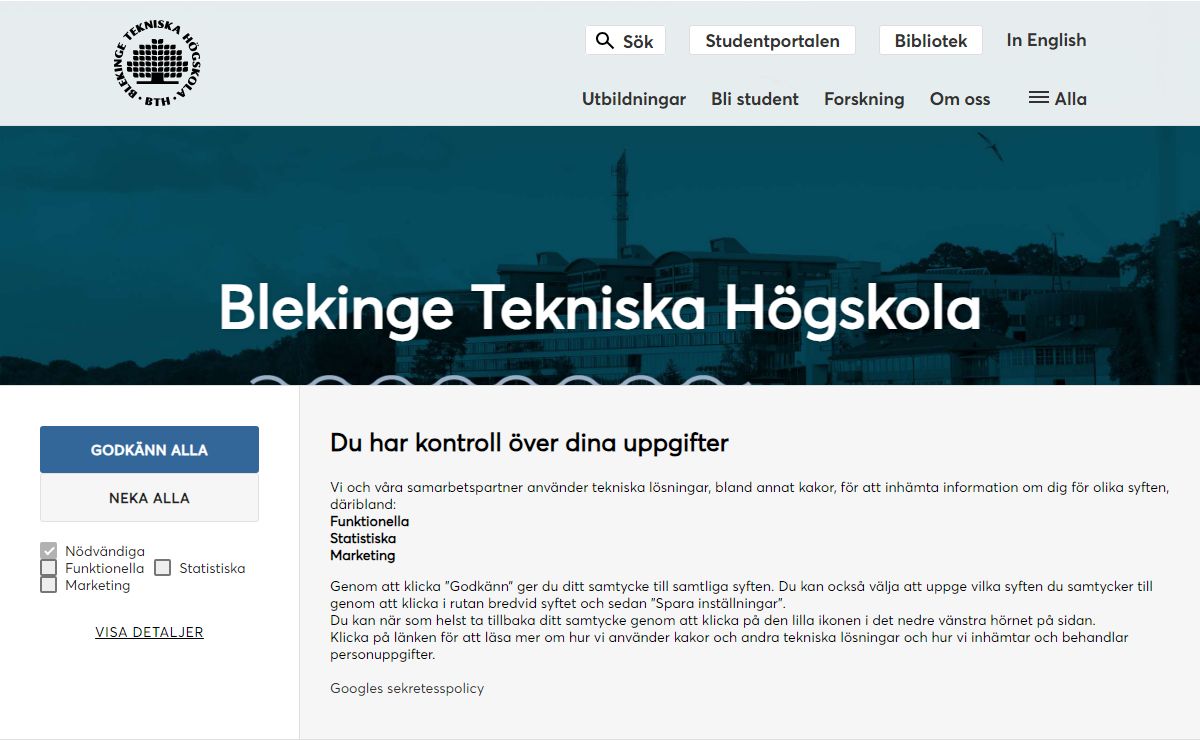Click the BTH logo
Screen dimensions: 1200x740
point(158,62)
